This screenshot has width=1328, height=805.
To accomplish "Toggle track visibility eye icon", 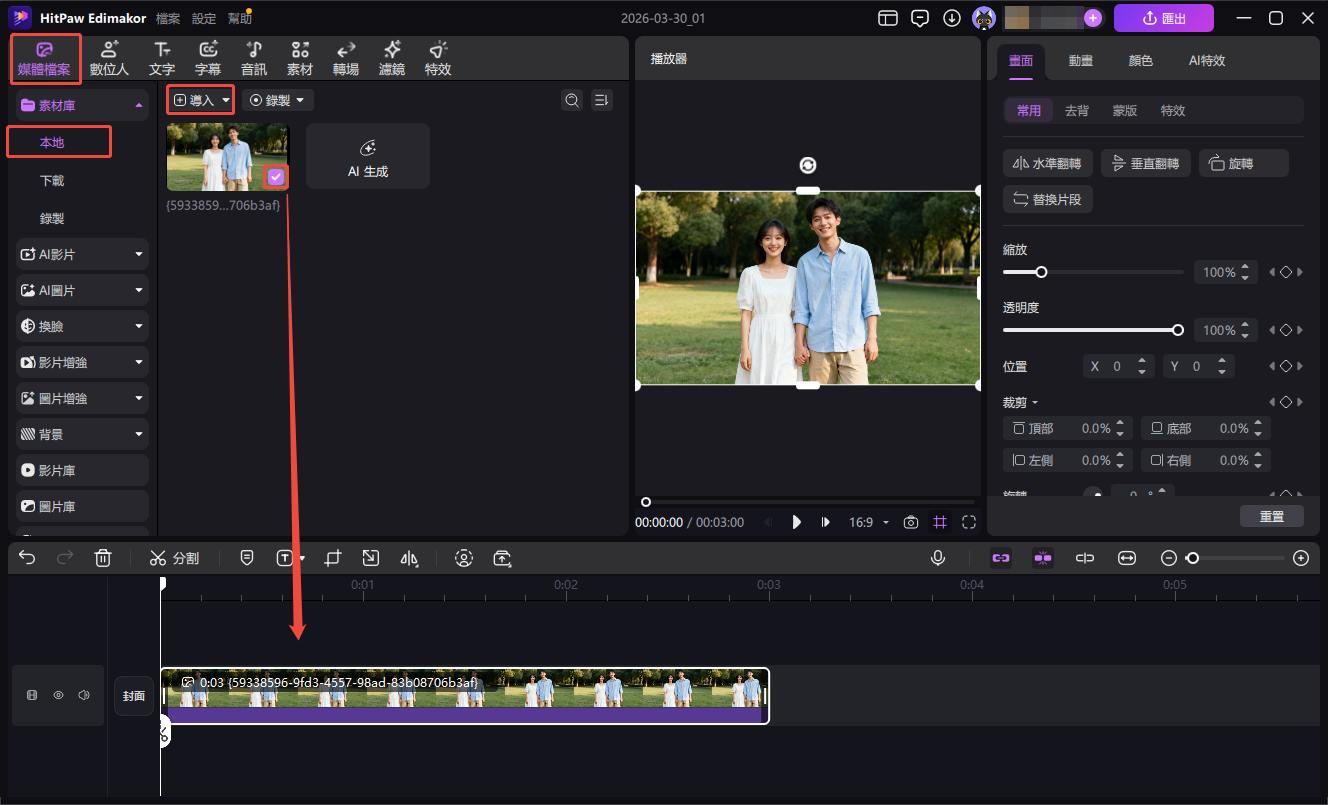I will point(58,695).
